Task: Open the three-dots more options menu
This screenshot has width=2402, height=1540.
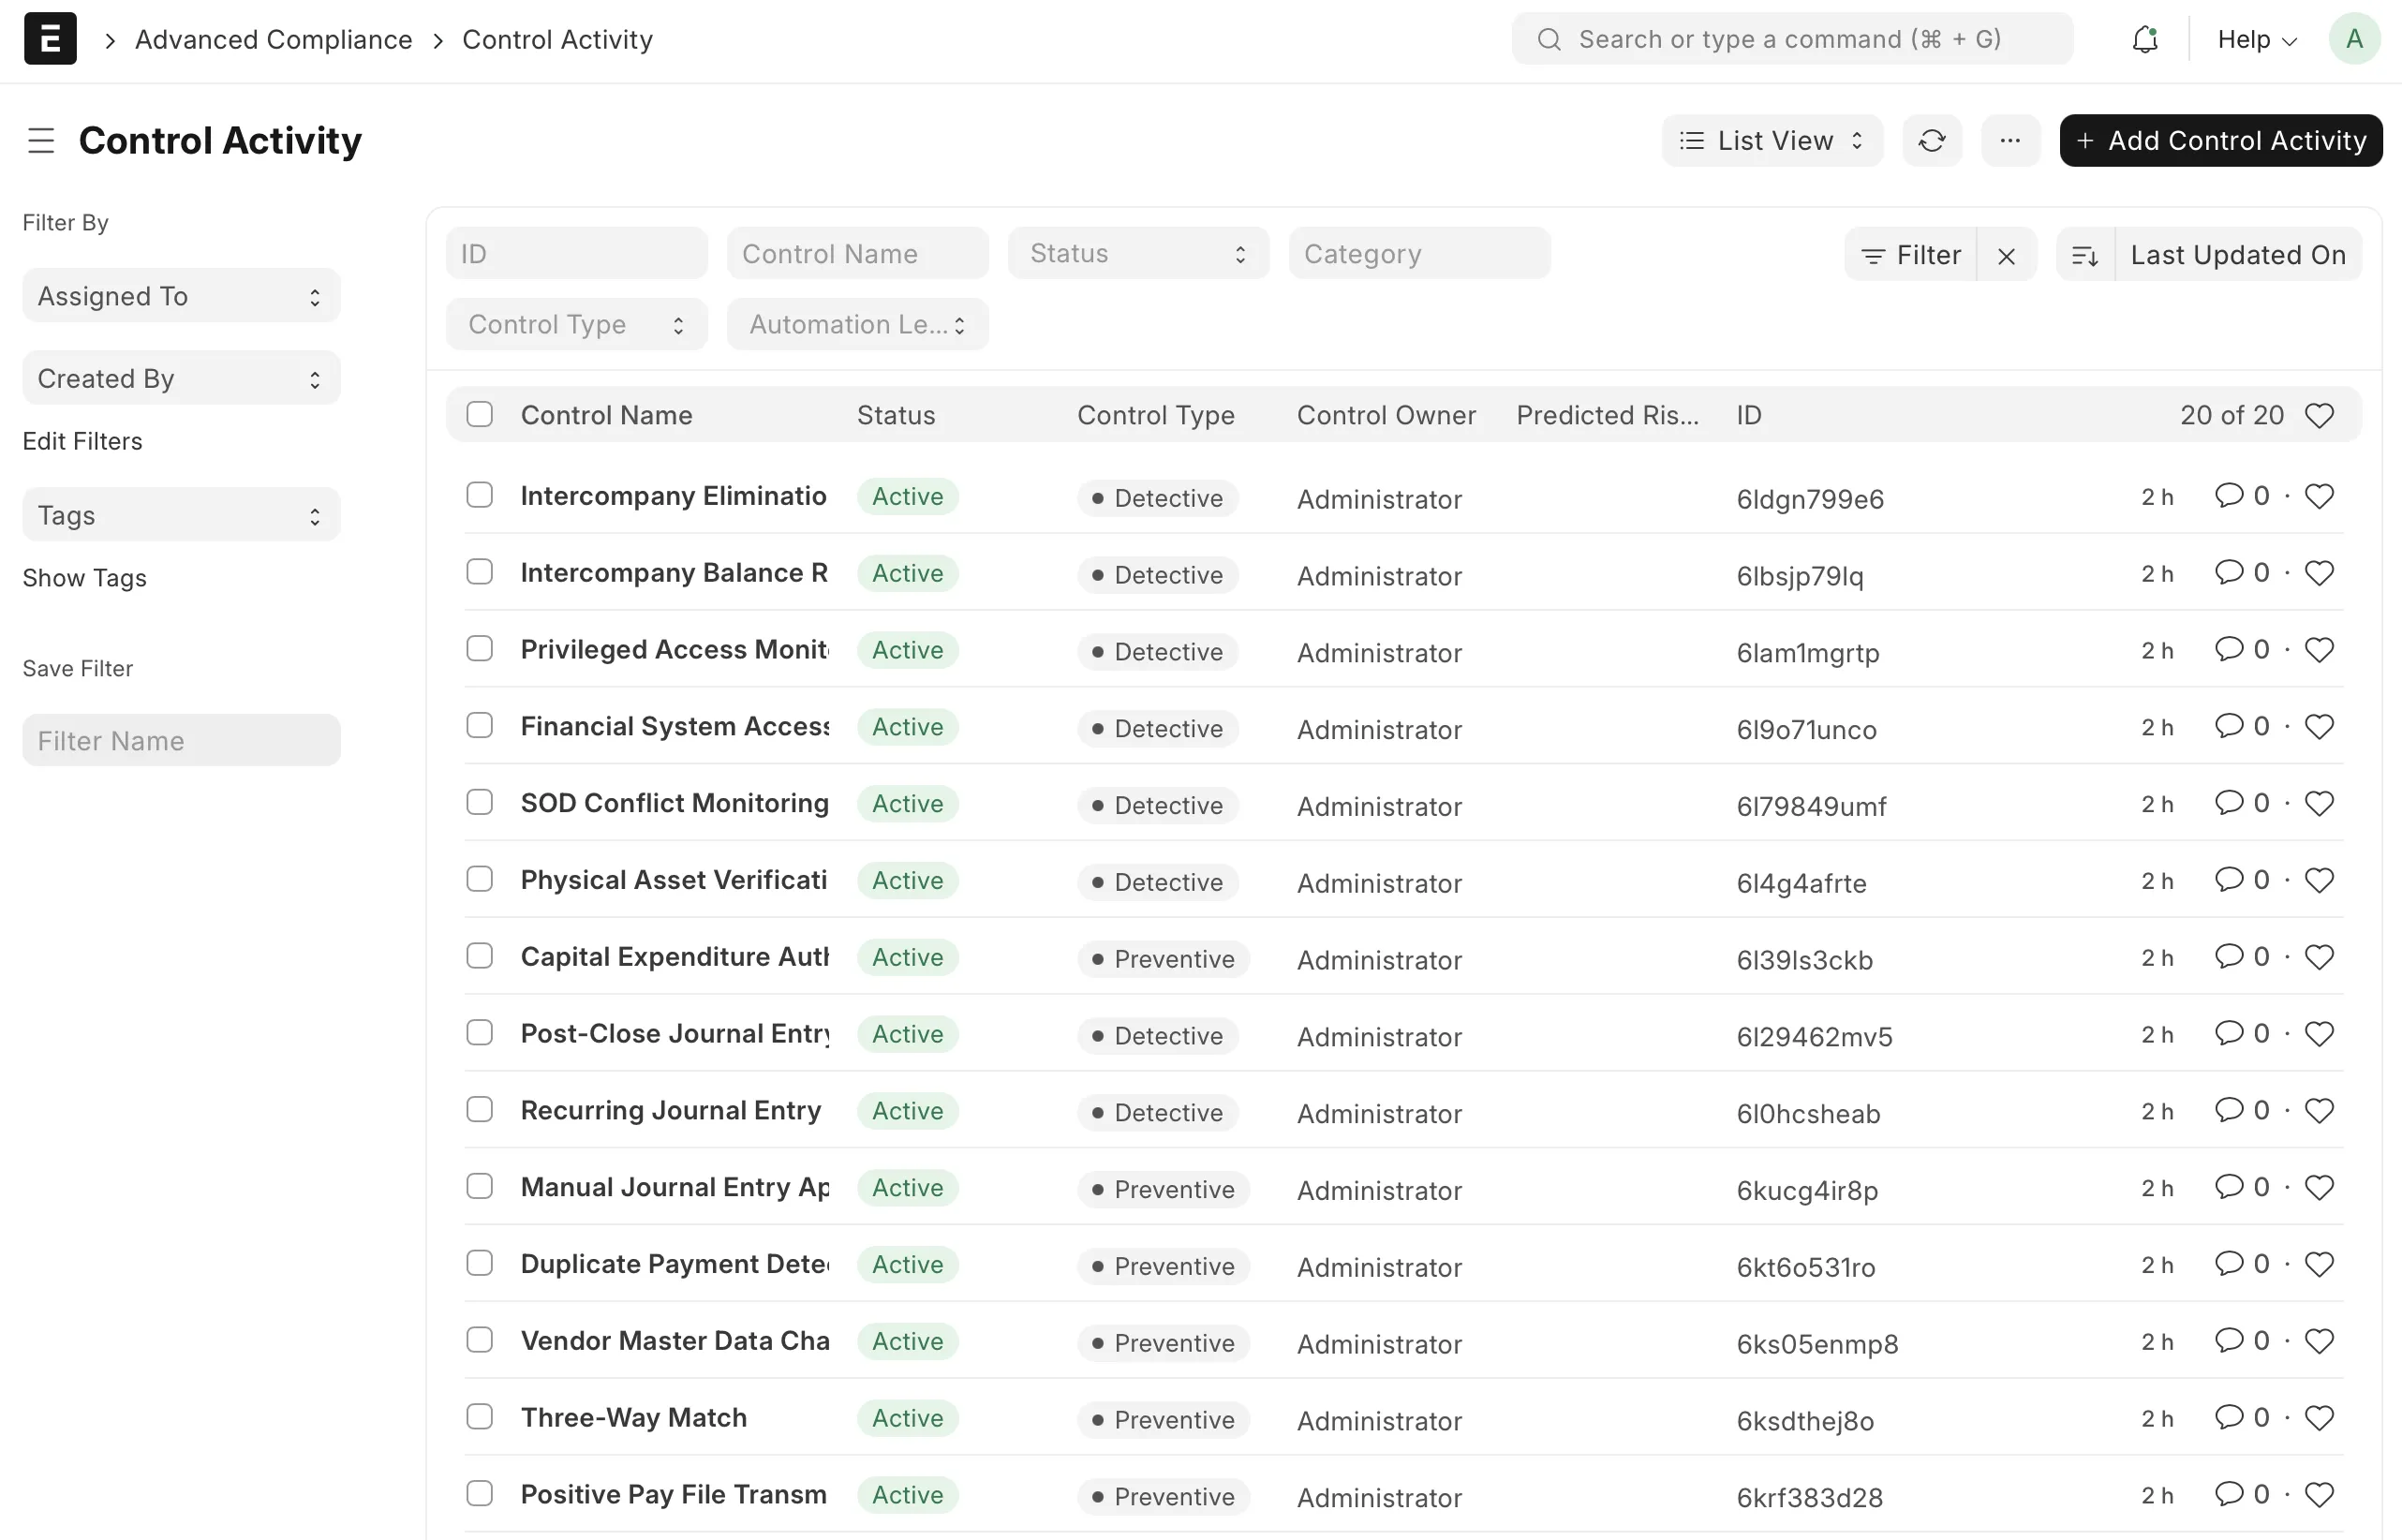Action: (2010, 141)
